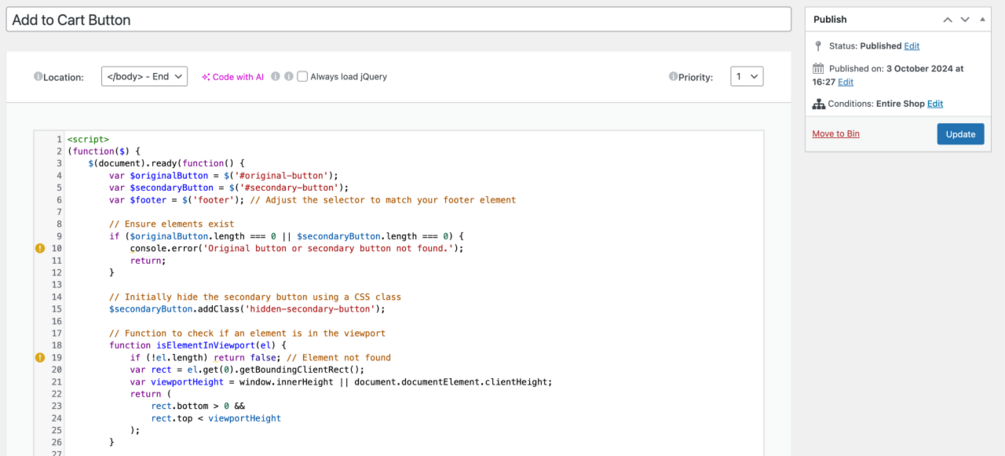Click the Publish panel heading
1005x456 pixels.
pyautogui.click(x=830, y=20)
